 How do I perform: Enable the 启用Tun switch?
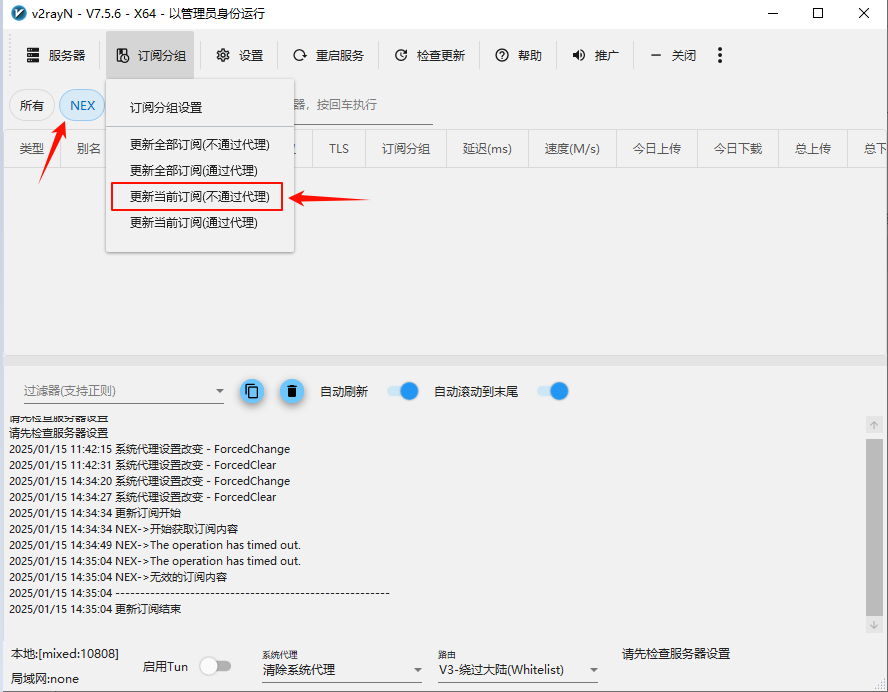click(215, 666)
